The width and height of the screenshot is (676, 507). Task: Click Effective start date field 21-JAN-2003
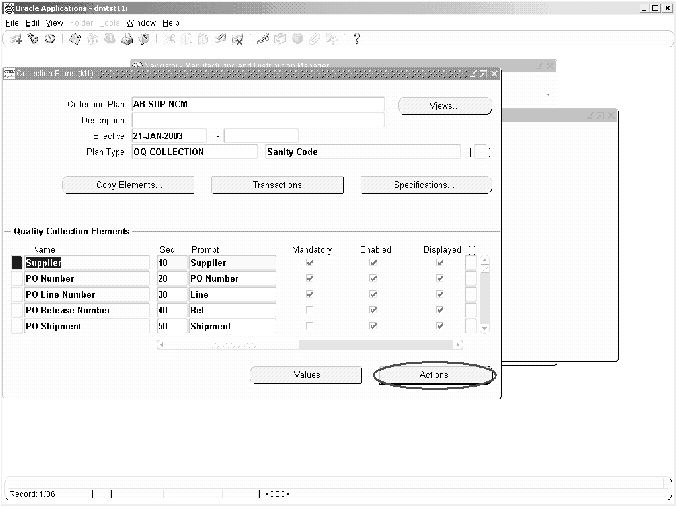(169, 136)
